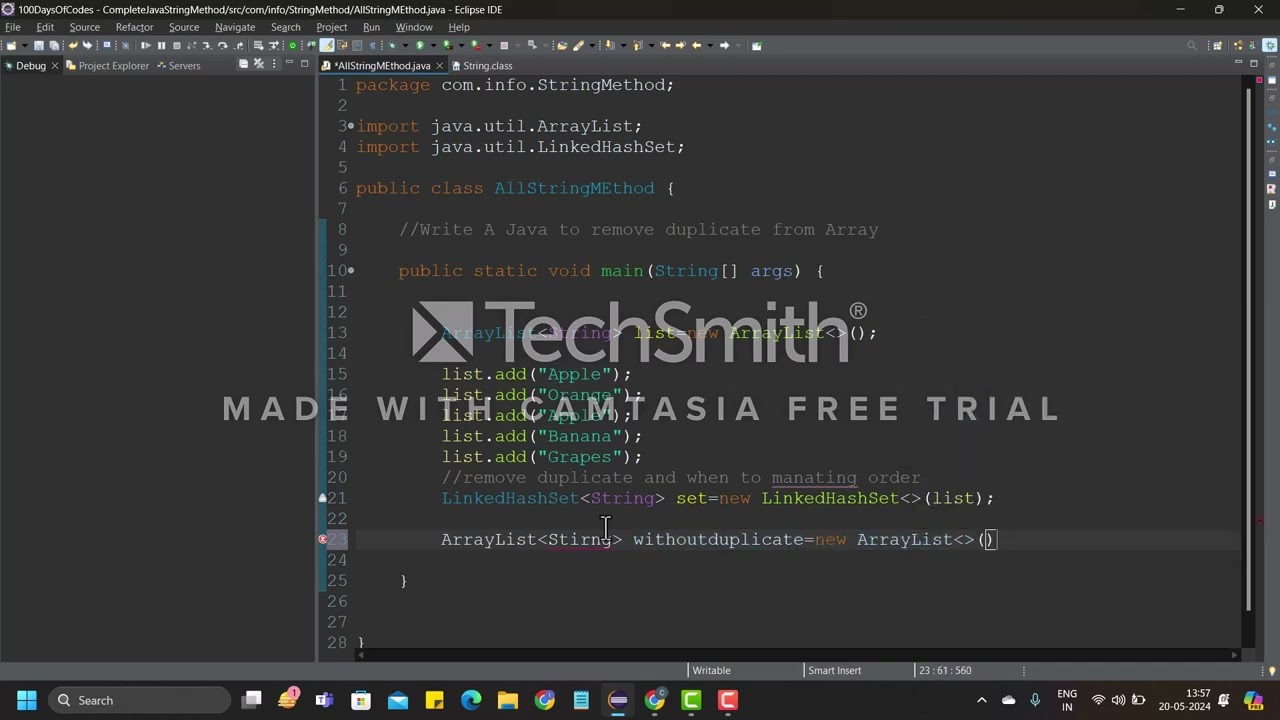Viewport: 1280px width, 720px height.
Task: Click Remove All Terminated launches icon
Action: [258, 64]
